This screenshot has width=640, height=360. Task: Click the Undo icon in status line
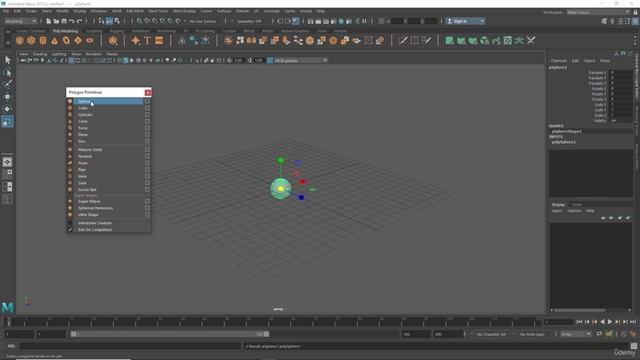71,21
